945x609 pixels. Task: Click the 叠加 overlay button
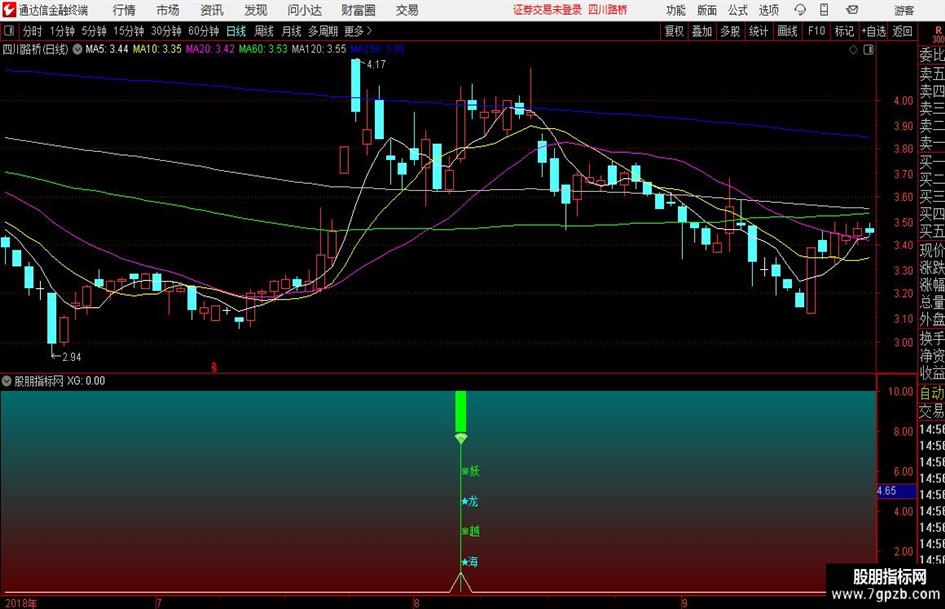(702, 31)
